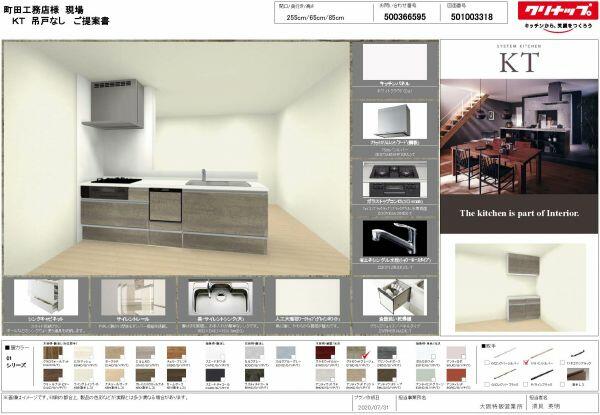The width and height of the screenshot is (600, 415).
Task: Pick the dark red door color swatch
Action: point(325,353)
